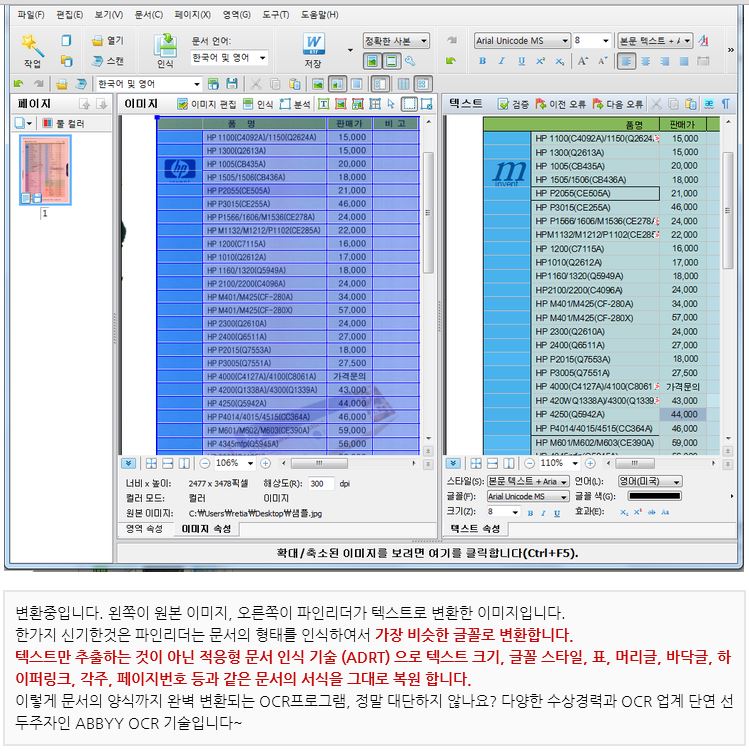Click the 텍스트 panel vertical scrollbar thumb
Viewport: 749px width, 752px height.
(x=727, y=211)
